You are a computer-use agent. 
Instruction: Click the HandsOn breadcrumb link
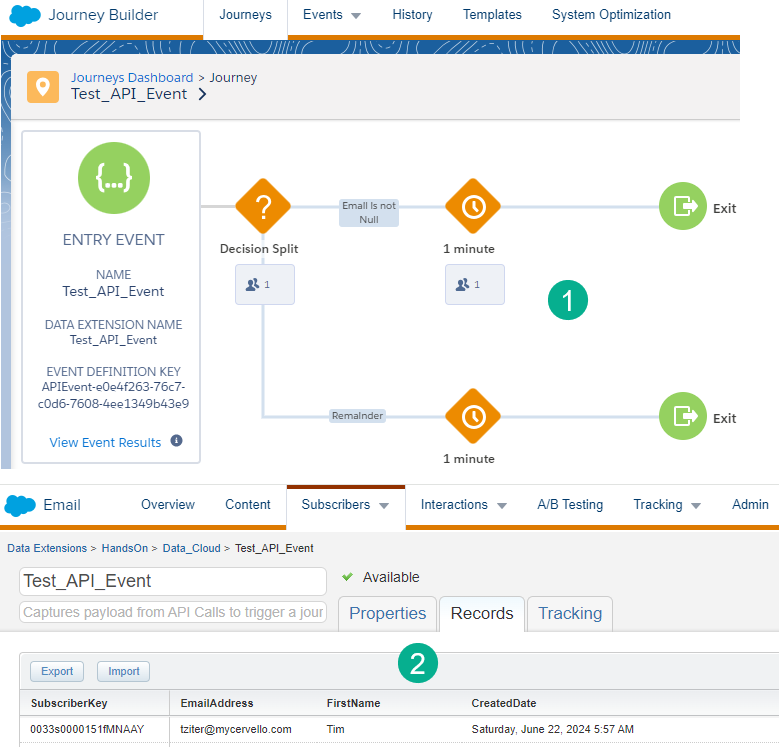point(125,548)
